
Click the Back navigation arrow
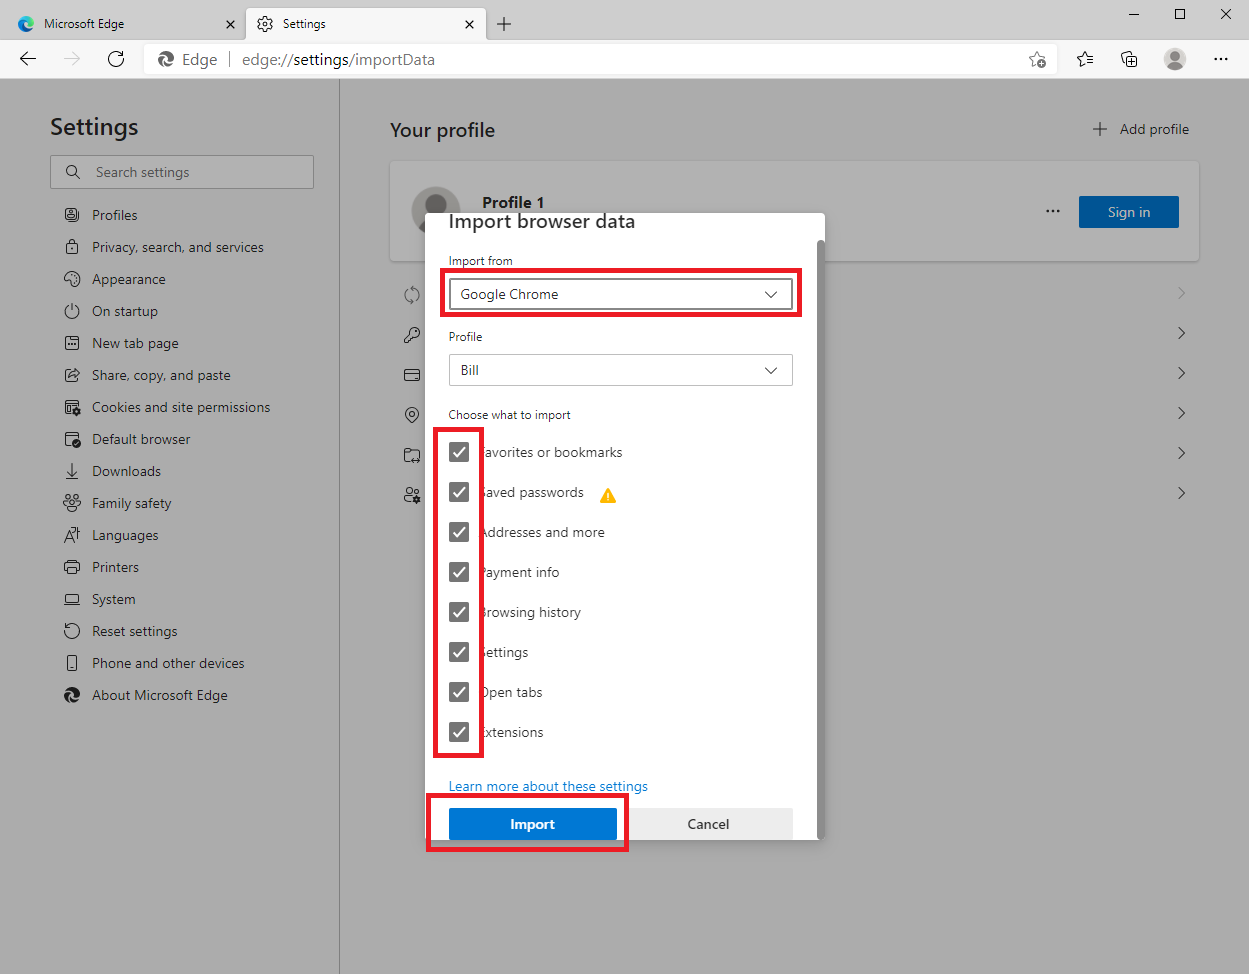pyautogui.click(x=28, y=59)
